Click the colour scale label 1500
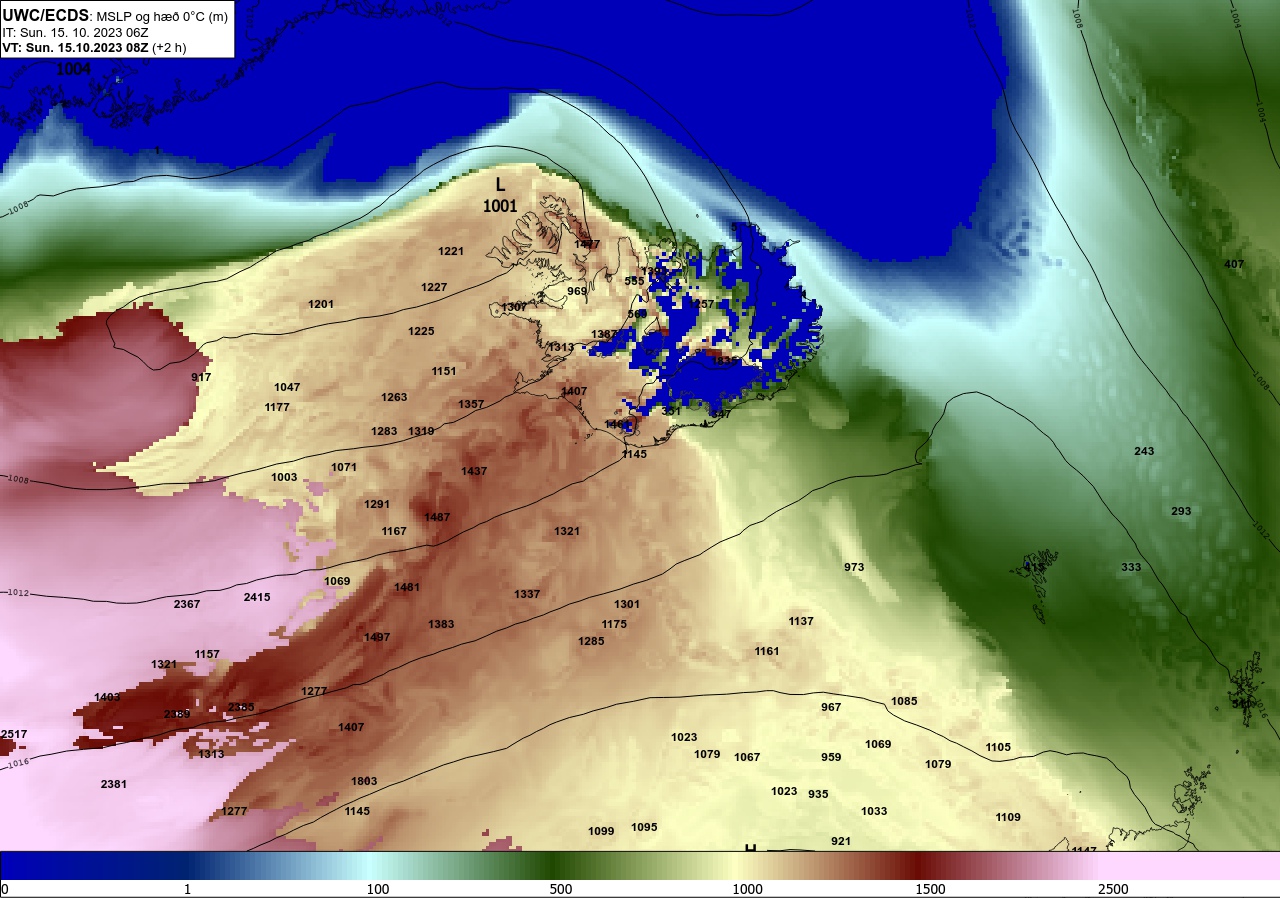The image size is (1280, 898). 930,889
